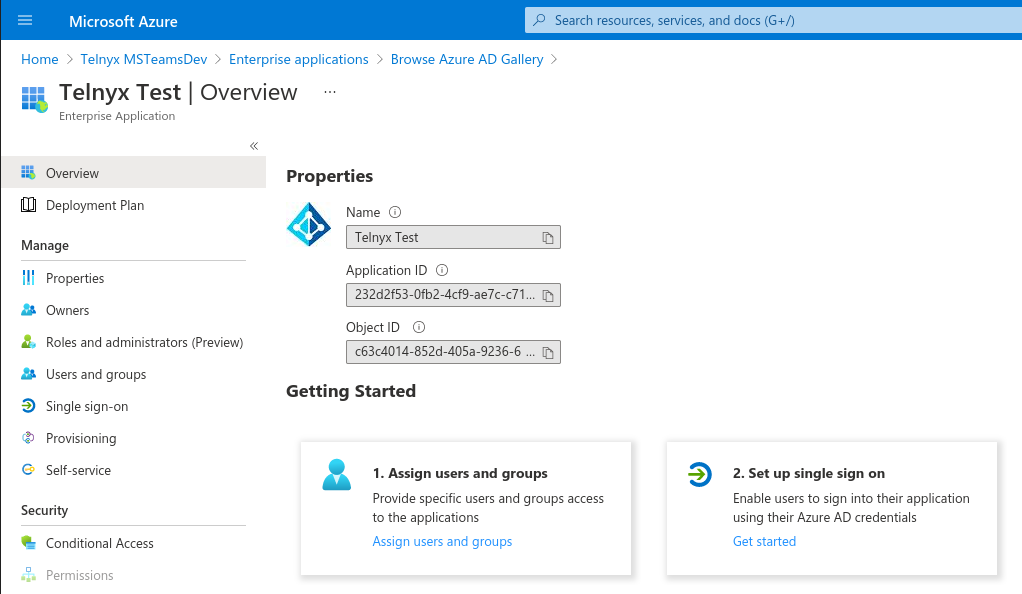The width and height of the screenshot is (1022, 594).
Task: Go to Telnyx MSTeamsDev breadcrumb
Action: click(143, 59)
